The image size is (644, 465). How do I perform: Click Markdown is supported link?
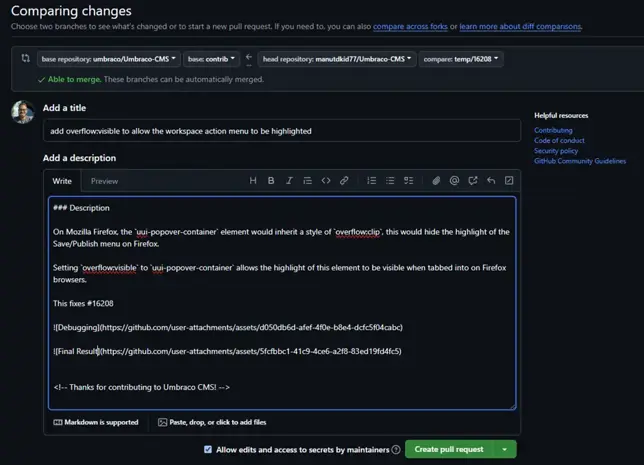click(96, 422)
